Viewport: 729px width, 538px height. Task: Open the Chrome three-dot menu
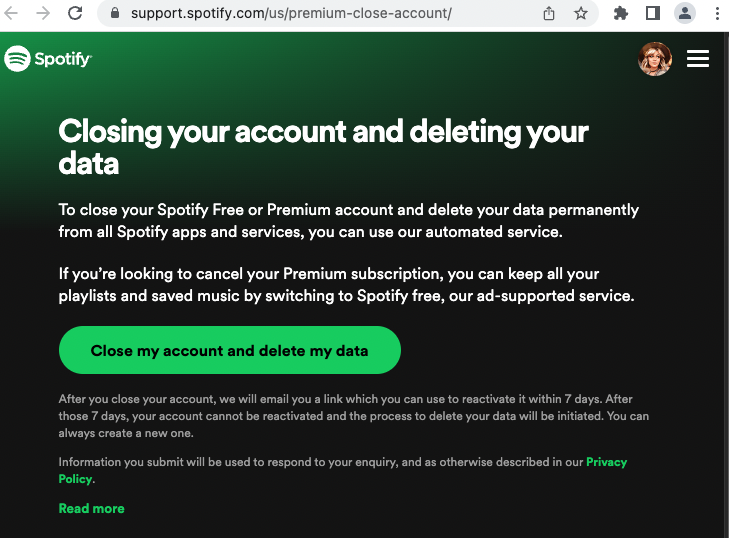pyautogui.click(x=717, y=13)
